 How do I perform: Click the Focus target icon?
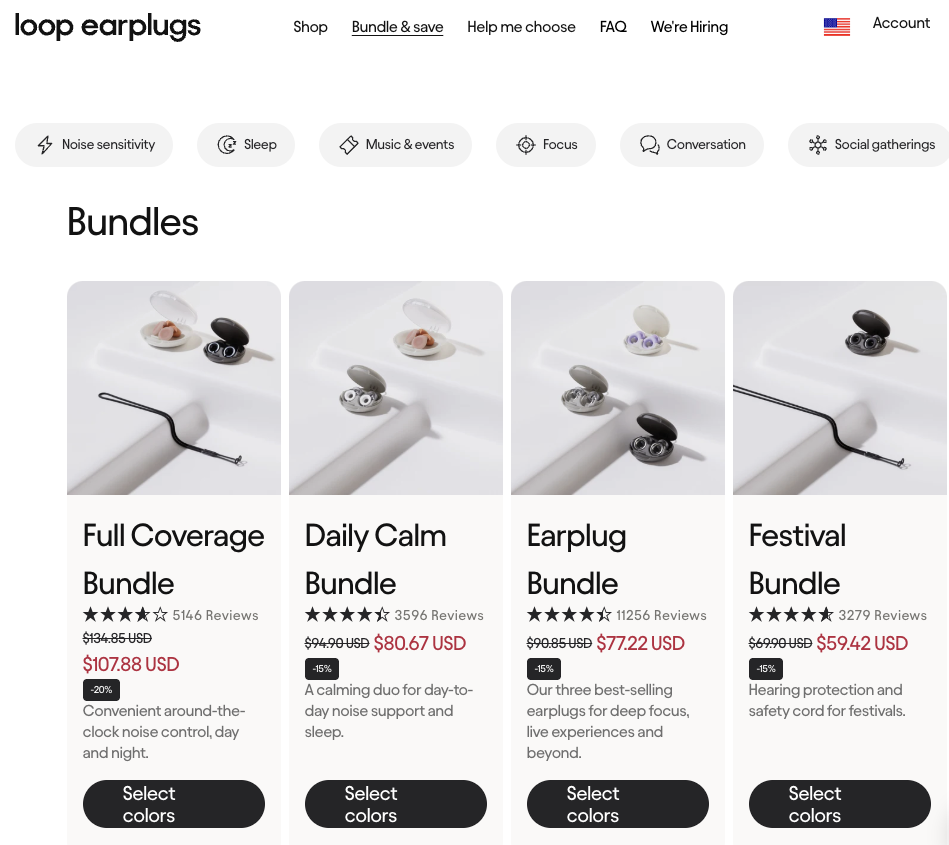[526, 144]
